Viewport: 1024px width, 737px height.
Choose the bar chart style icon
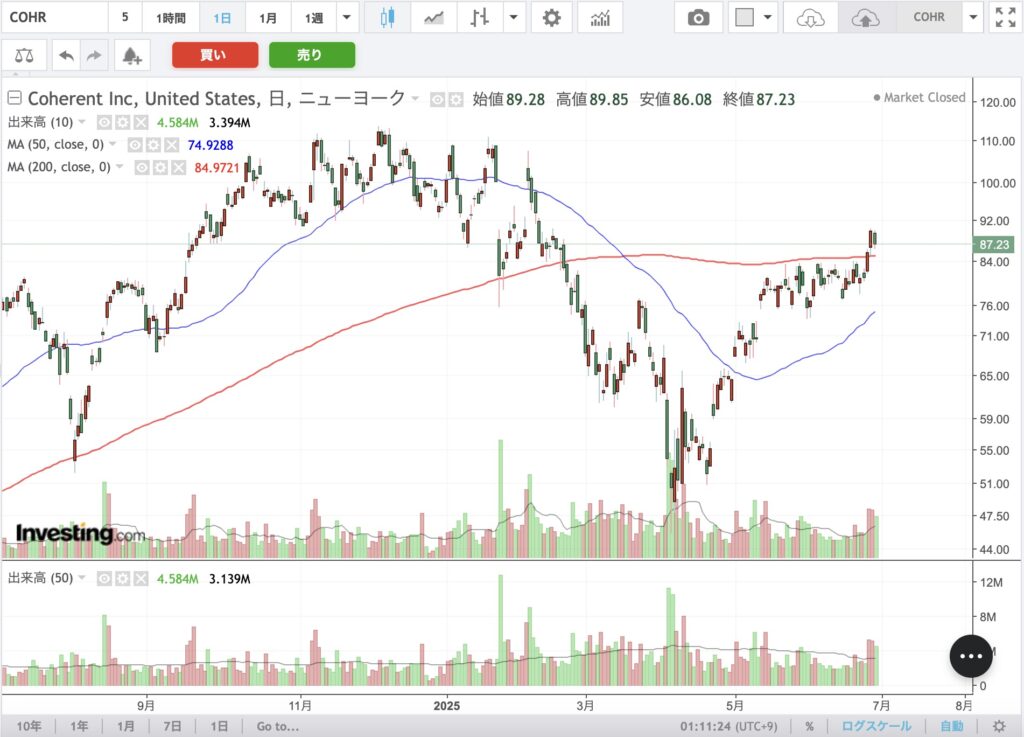[x=479, y=18]
